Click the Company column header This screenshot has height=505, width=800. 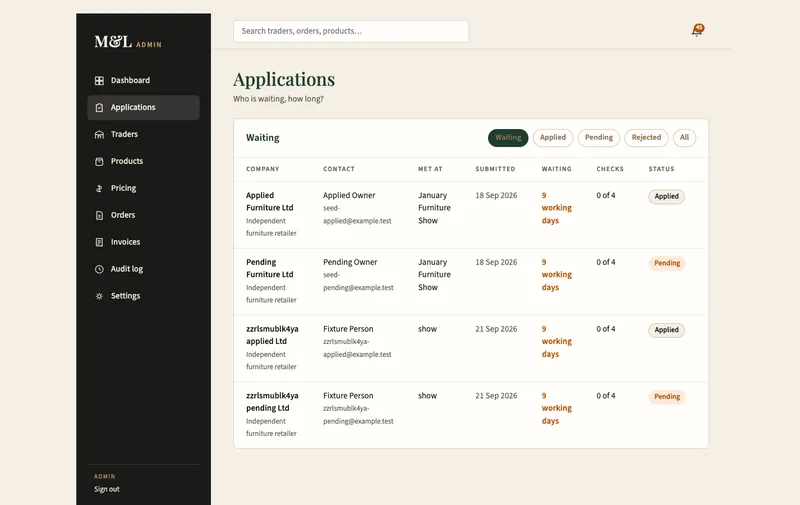[263, 169]
